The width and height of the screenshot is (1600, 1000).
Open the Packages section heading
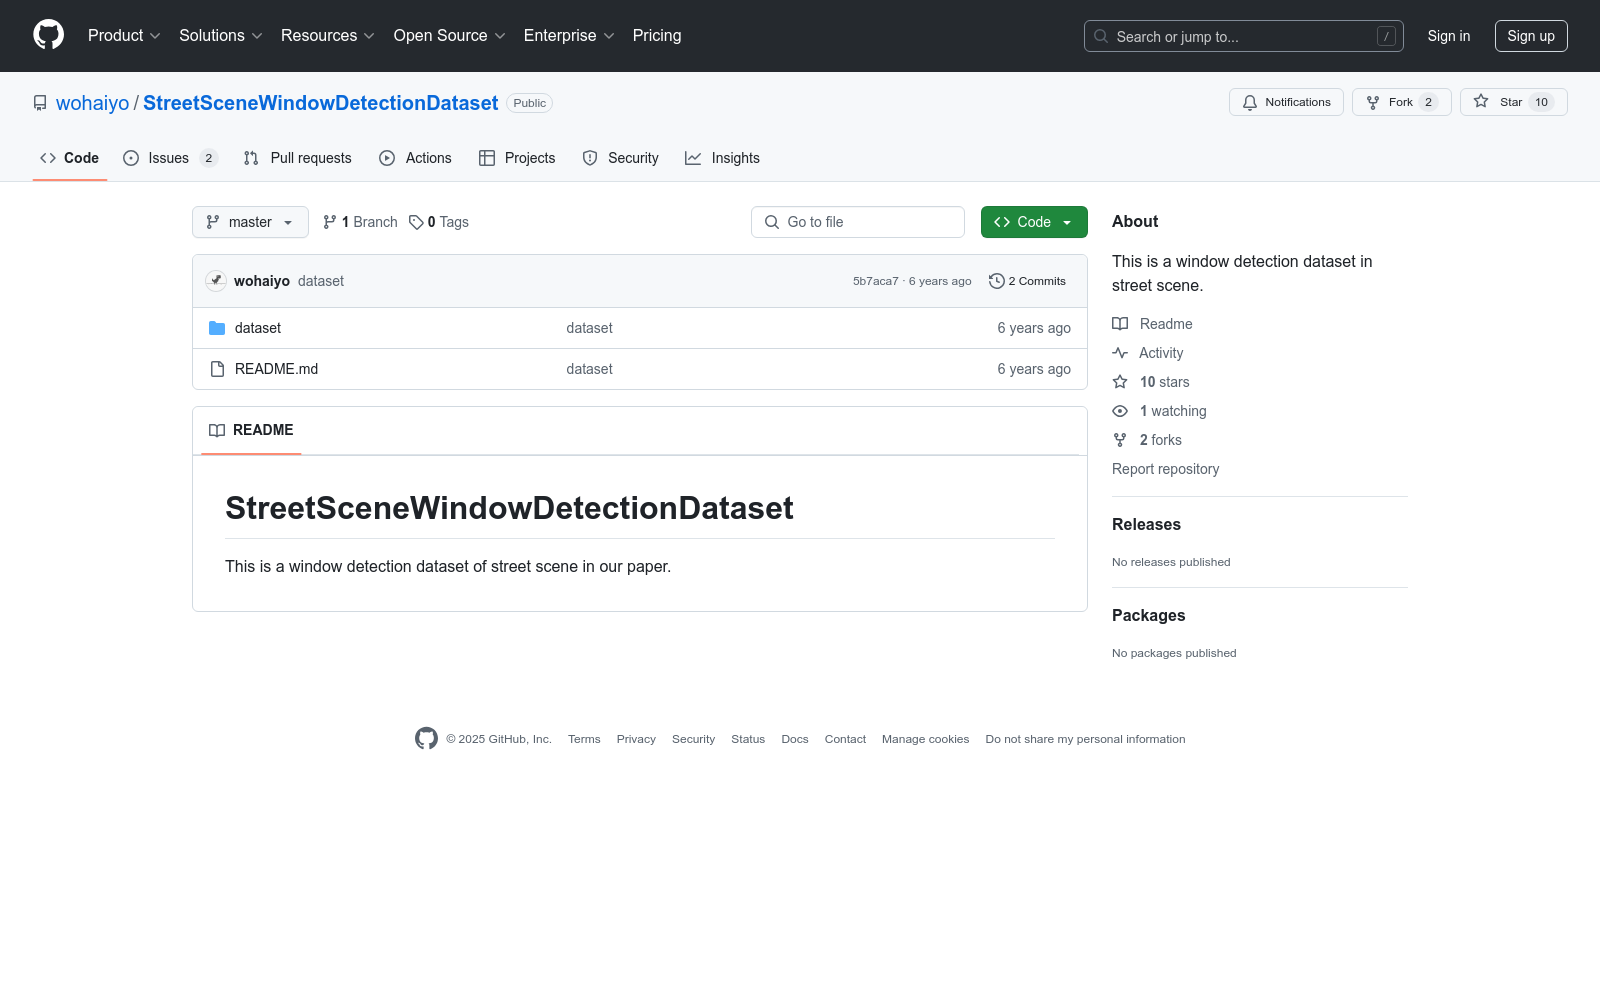tap(1149, 616)
